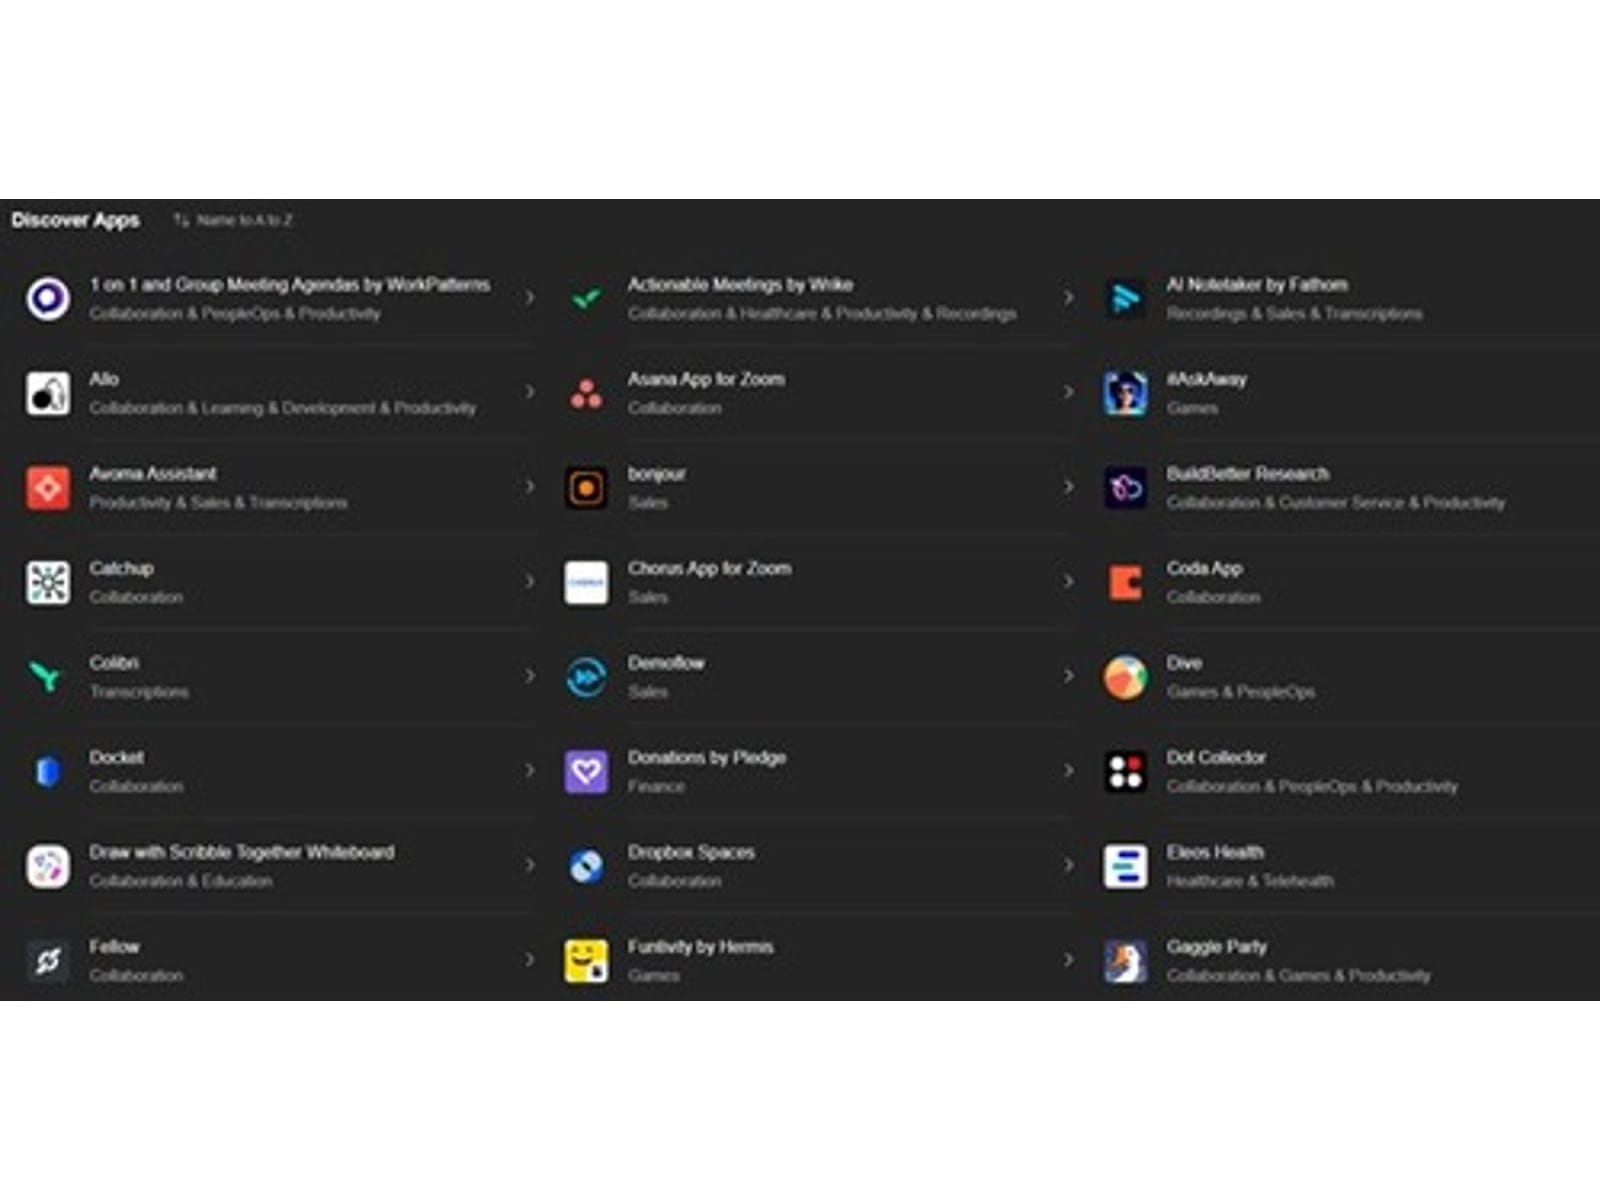This screenshot has height=1200, width=1600.
Task: Open BuildBetter Research app title
Action: tap(1247, 474)
